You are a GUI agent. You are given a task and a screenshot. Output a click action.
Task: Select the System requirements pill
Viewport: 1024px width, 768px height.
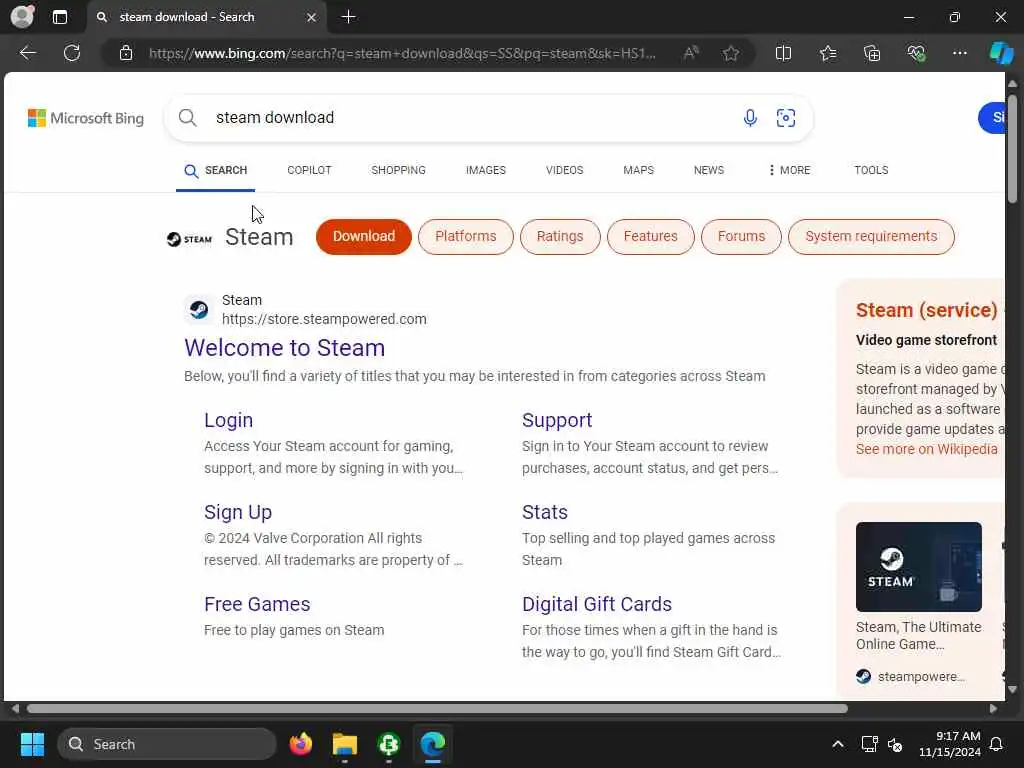pos(871,236)
